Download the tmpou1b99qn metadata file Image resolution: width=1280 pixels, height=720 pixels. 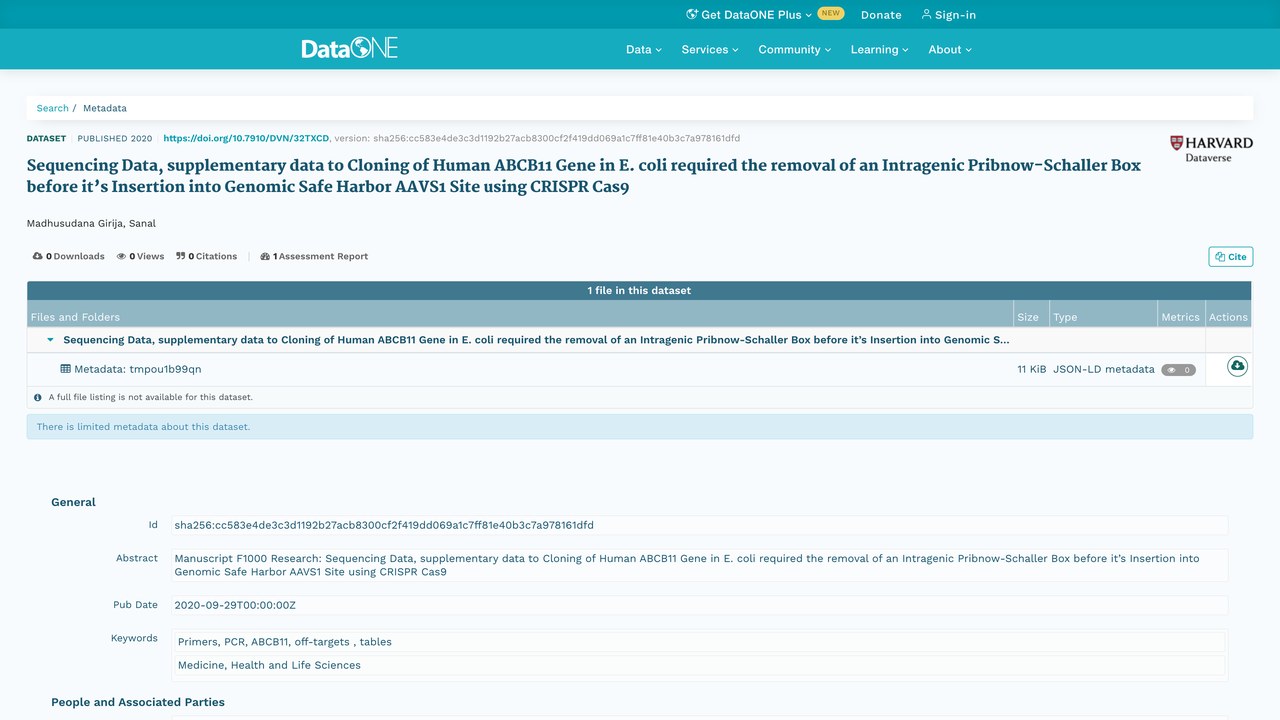click(x=1237, y=367)
